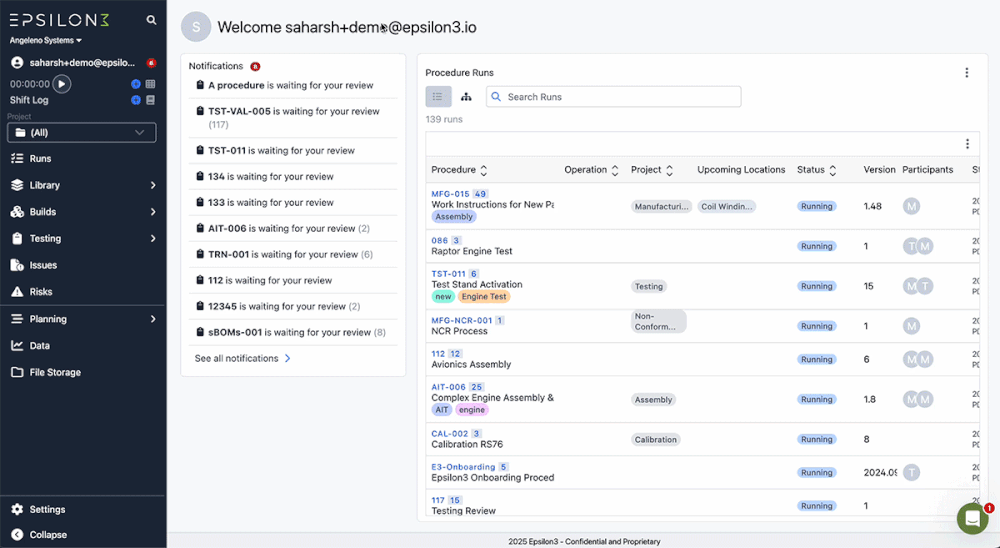Open TST-VAL-005 review notification
This screenshot has height=548, width=1000.
pyautogui.click(x=293, y=117)
